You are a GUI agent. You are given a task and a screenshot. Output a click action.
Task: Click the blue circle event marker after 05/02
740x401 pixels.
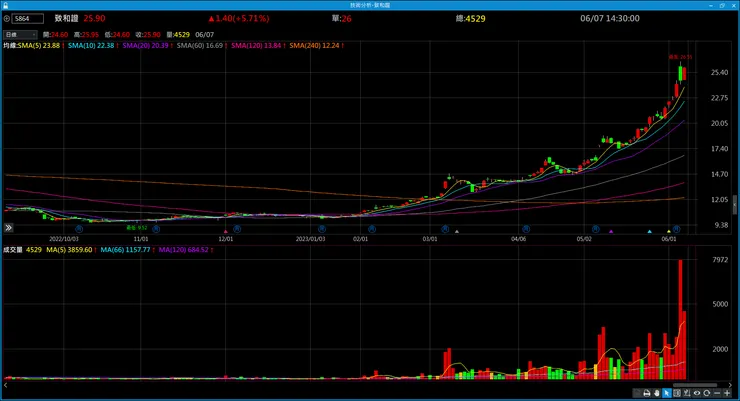(596, 229)
